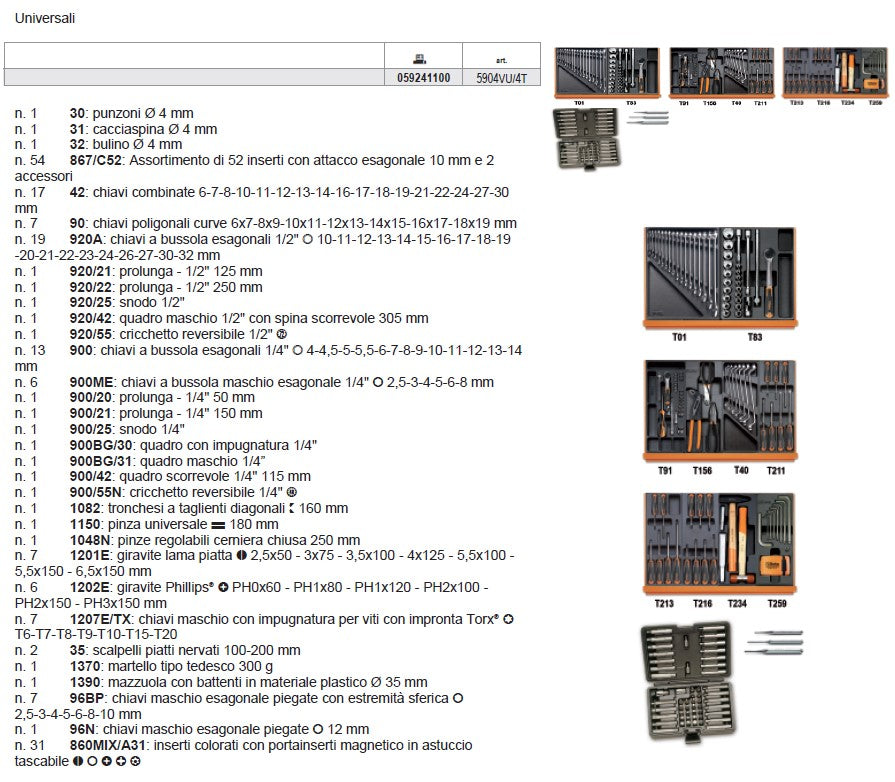
Task: Click the slotted blade symbol in 1201E line
Action: pyautogui.click(x=241, y=555)
